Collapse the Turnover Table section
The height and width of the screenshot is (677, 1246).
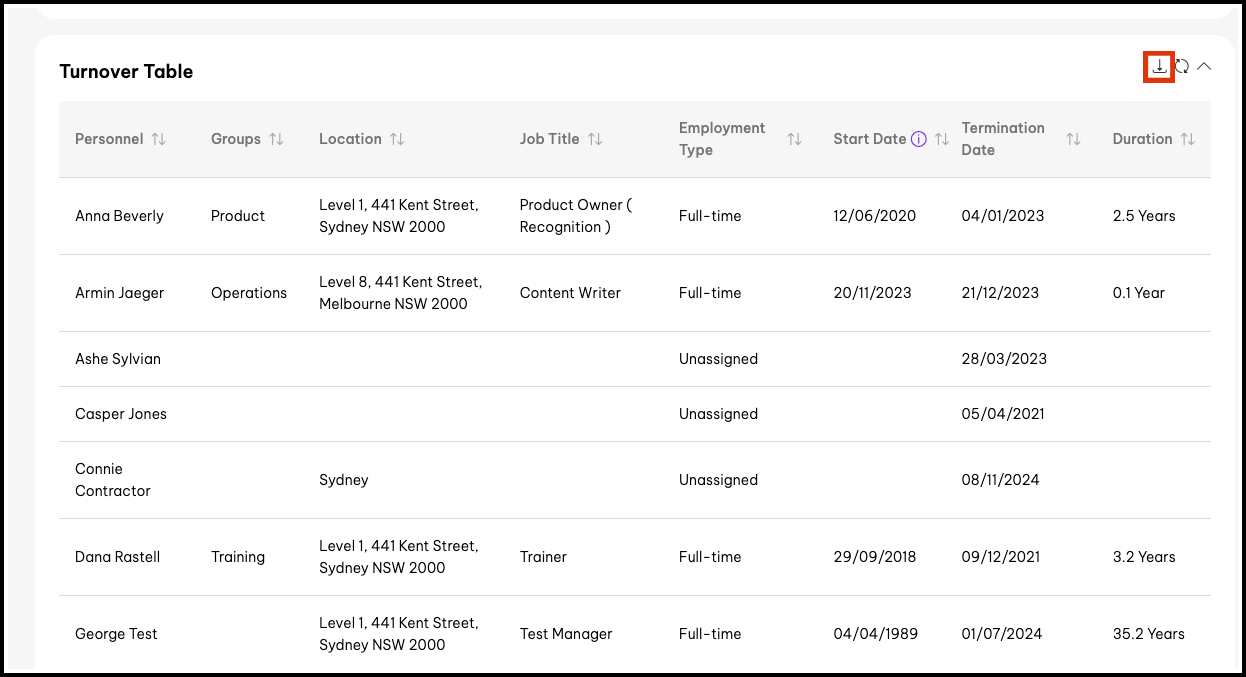point(1204,67)
